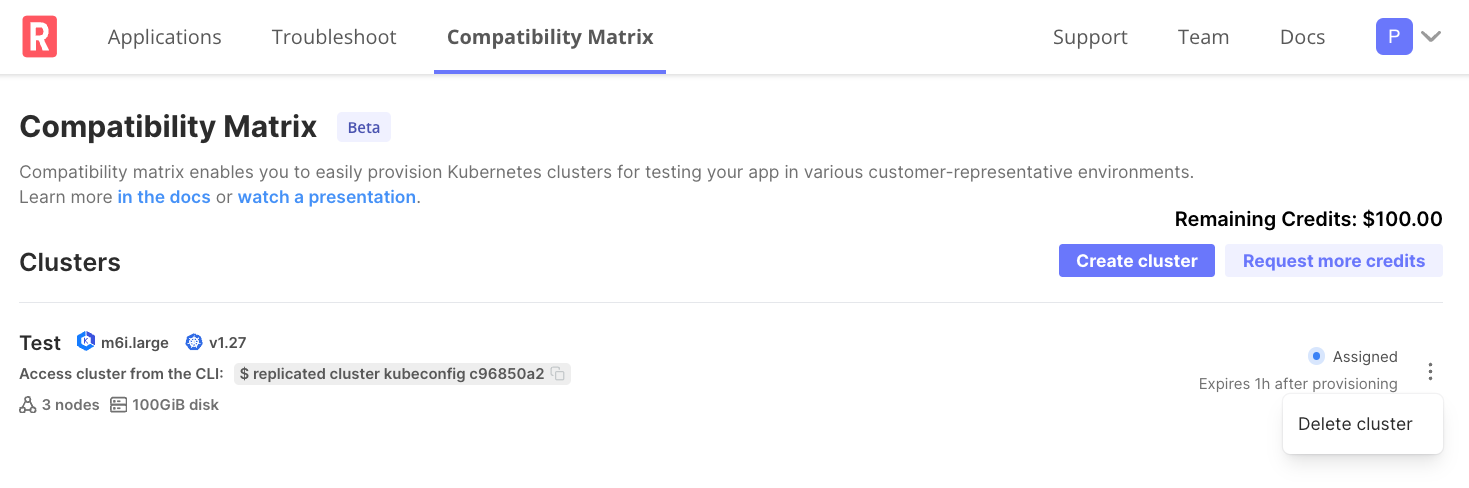Click the EKS icon beside m6i.large

pos(86,342)
